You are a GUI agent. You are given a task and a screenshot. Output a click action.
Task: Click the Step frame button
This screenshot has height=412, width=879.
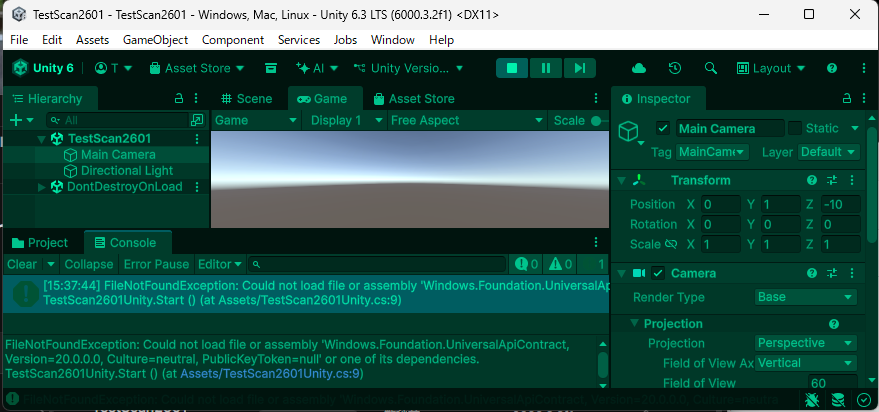pos(579,68)
